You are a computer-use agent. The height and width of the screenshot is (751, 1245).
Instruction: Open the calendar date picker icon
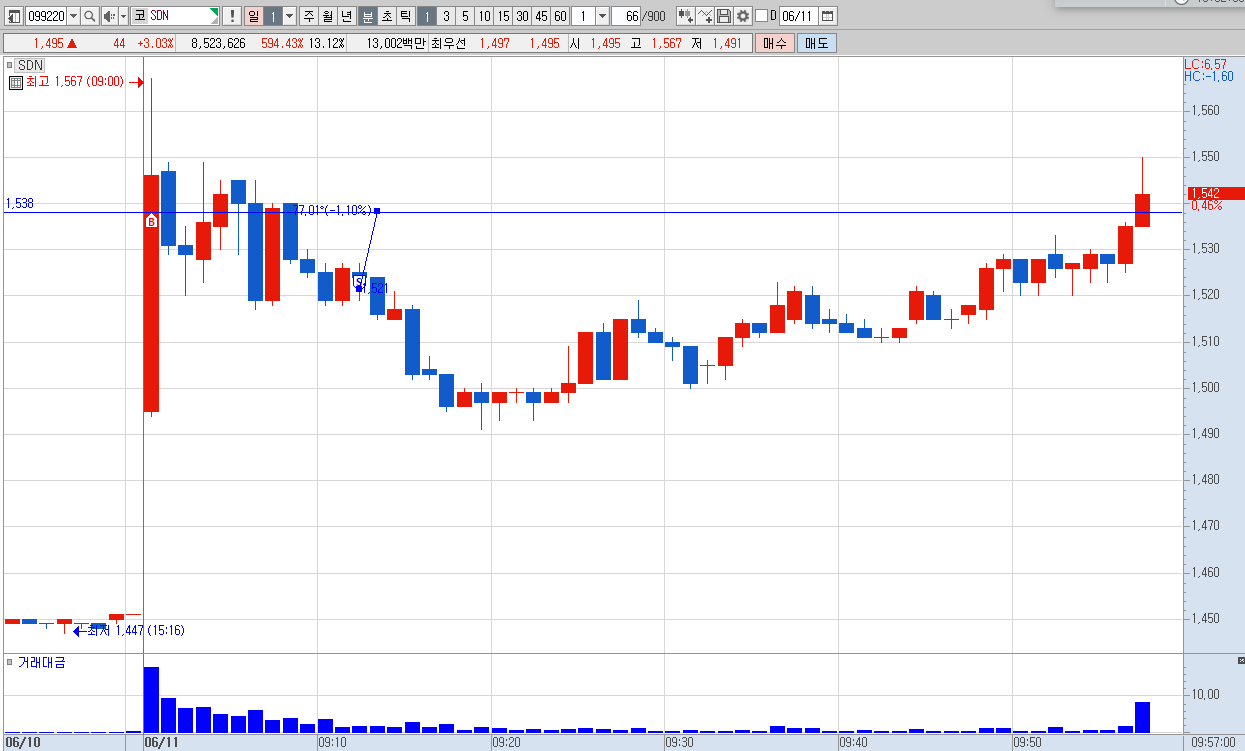(x=828, y=16)
